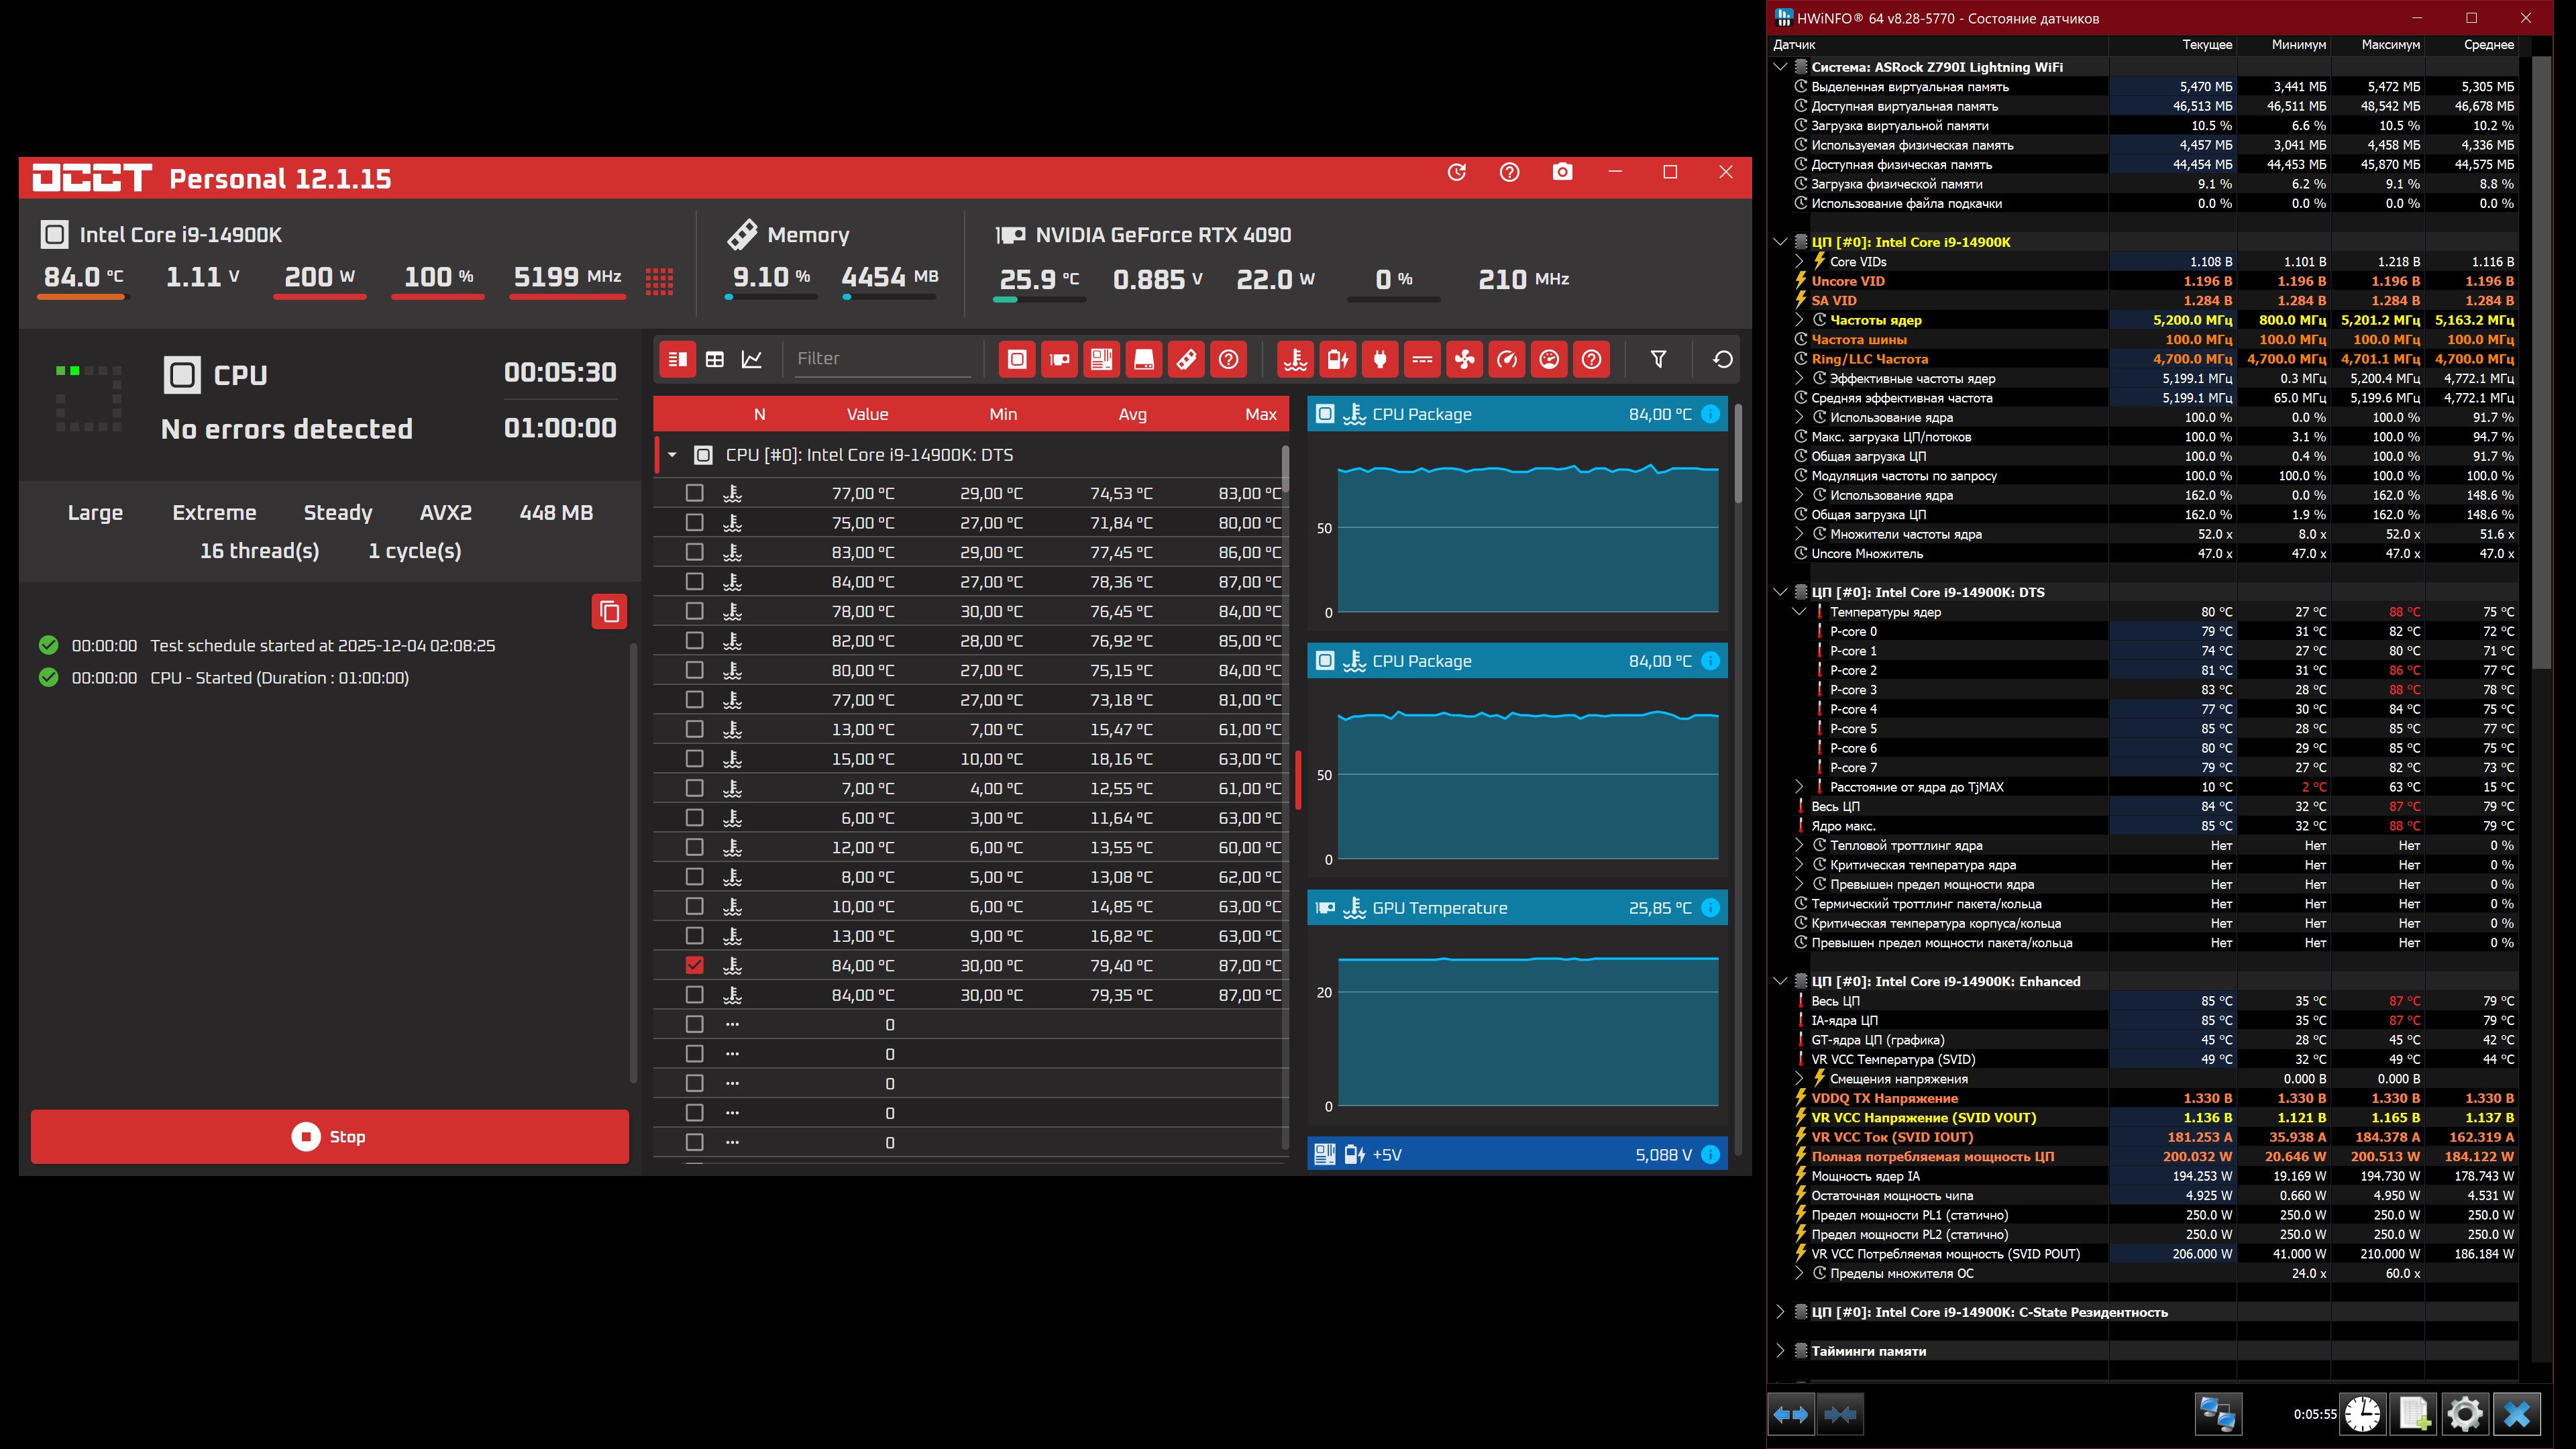Sort by the Avg column header
The height and width of the screenshot is (1449, 2576).
click(x=1132, y=414)
